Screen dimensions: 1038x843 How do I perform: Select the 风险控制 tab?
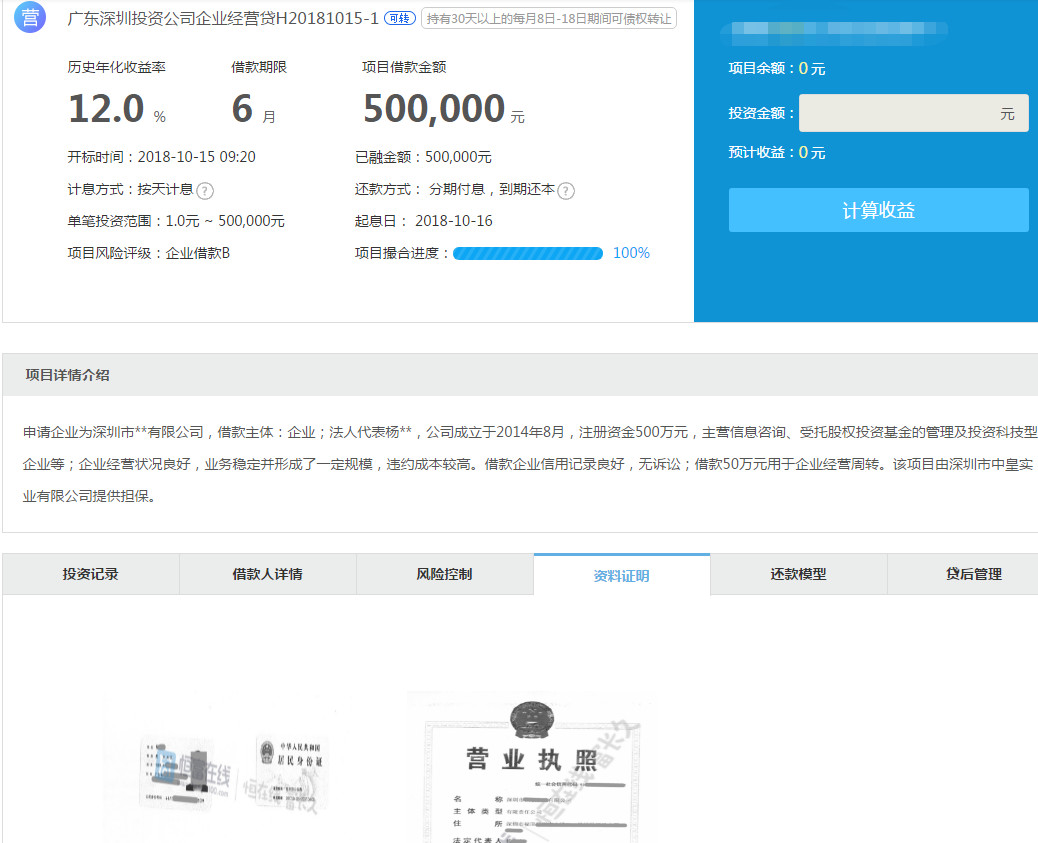tap(445, 574)
